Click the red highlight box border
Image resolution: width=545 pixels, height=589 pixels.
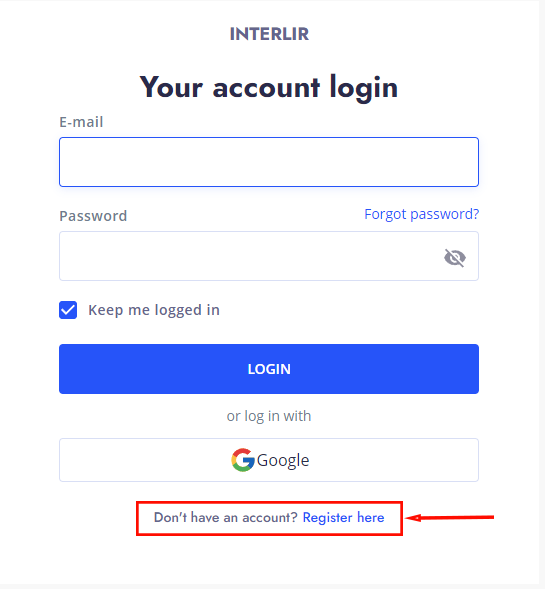click(269, 502)
